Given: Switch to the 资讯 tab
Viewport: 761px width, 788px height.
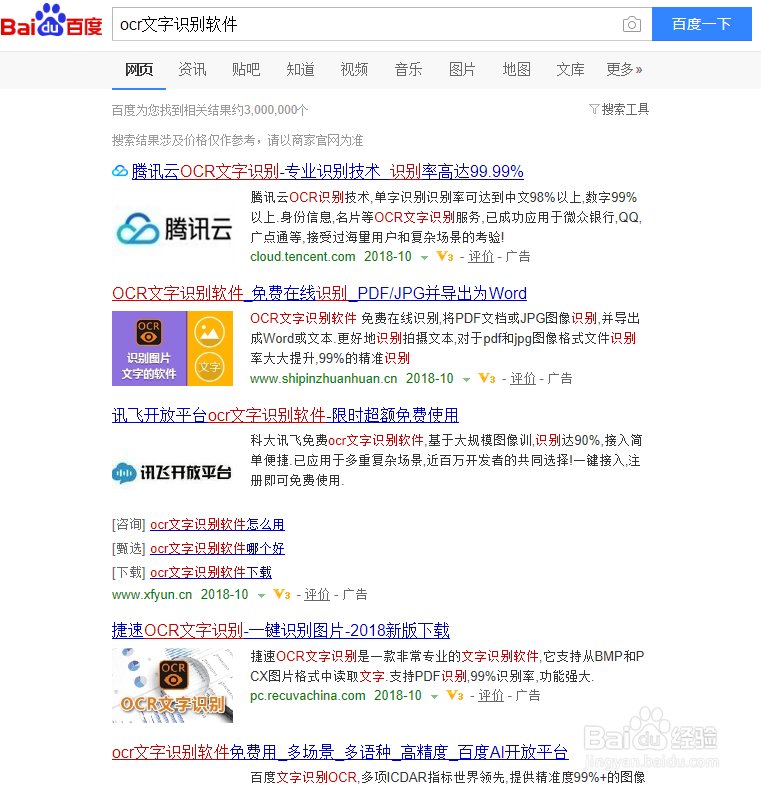Looking at the screenshot, I should 193,69.
